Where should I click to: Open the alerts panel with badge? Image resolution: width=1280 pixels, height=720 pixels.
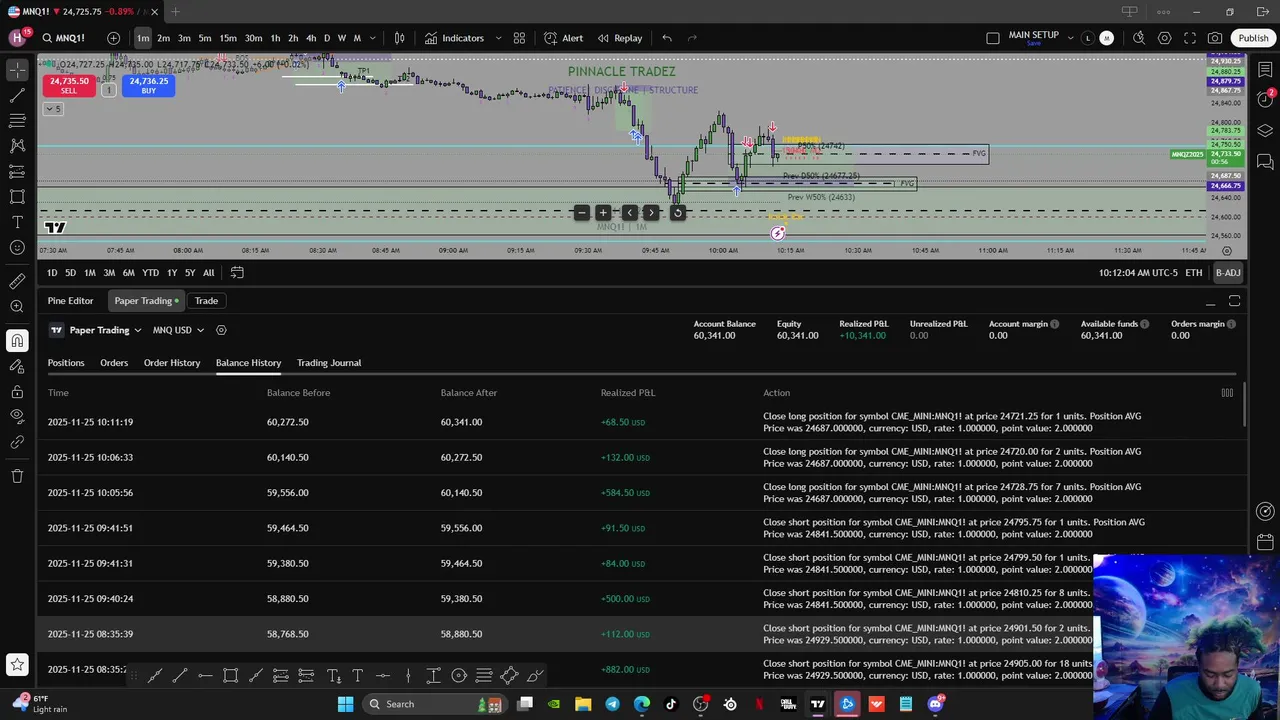click(x=1265, y=98)
